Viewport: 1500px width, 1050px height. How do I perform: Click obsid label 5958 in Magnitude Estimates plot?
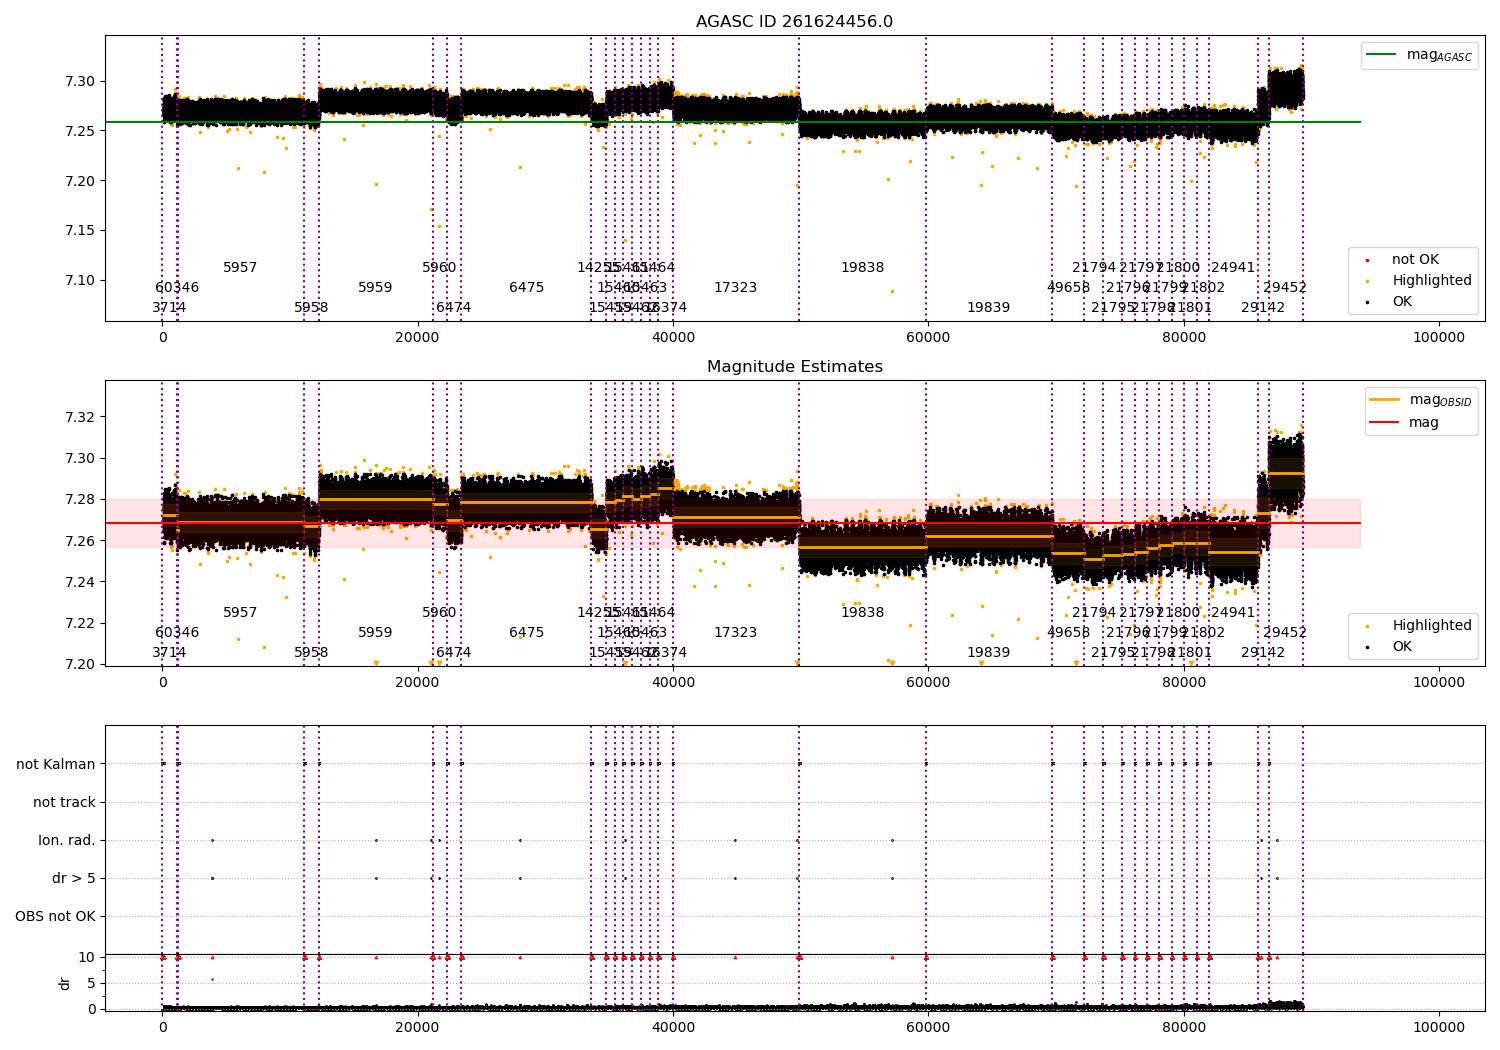pos(311,653)
